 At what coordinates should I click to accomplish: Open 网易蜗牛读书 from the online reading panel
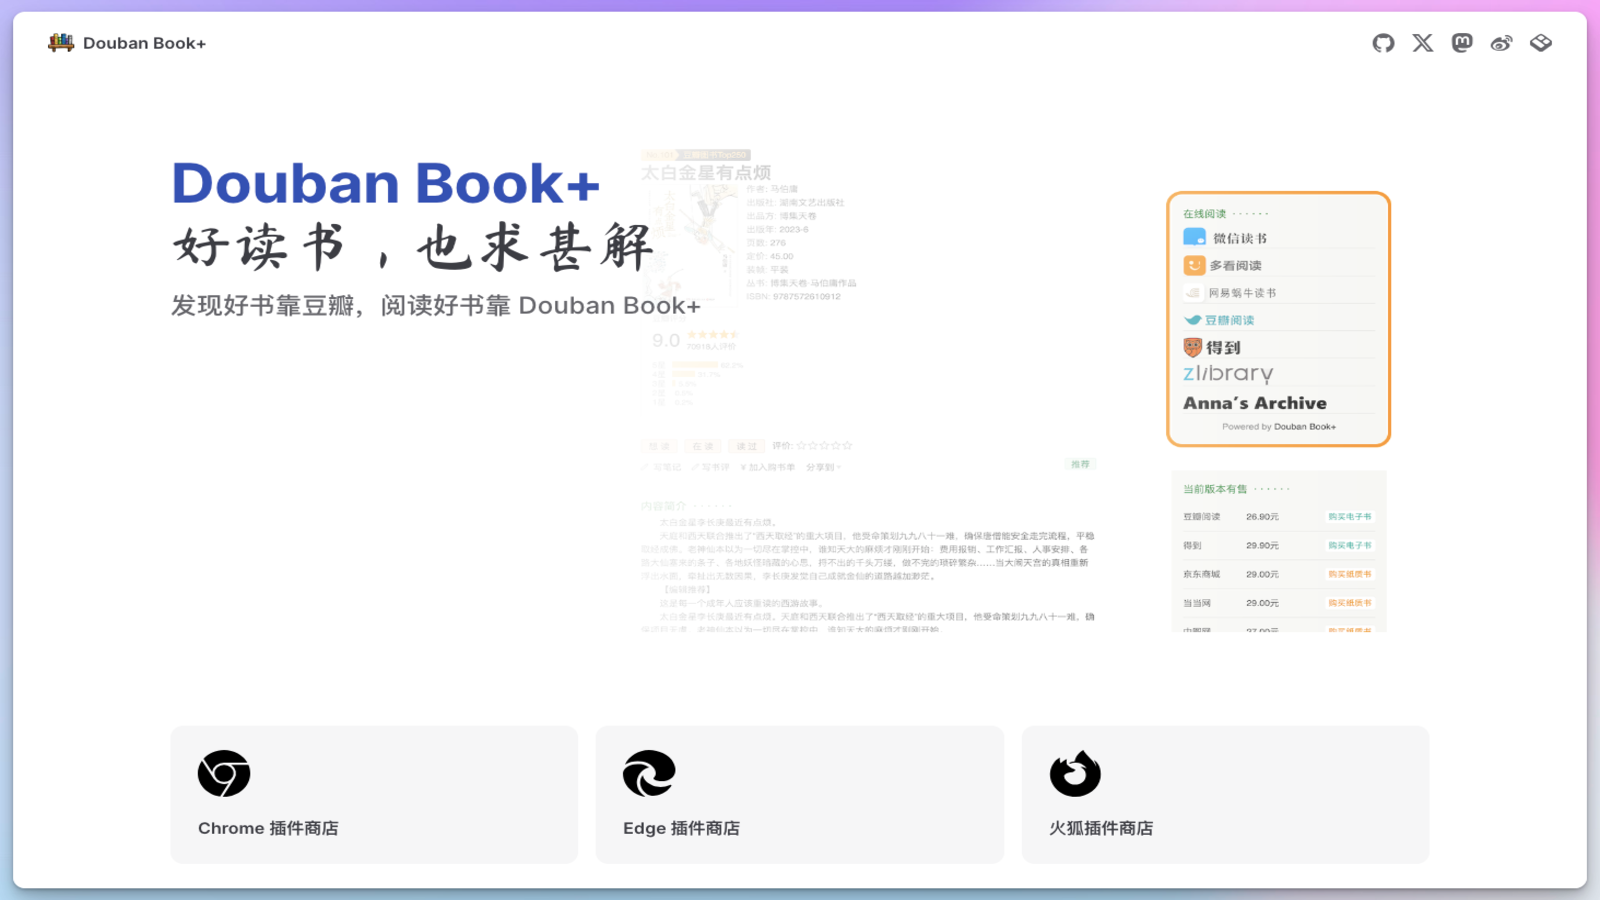[1192, 292]
